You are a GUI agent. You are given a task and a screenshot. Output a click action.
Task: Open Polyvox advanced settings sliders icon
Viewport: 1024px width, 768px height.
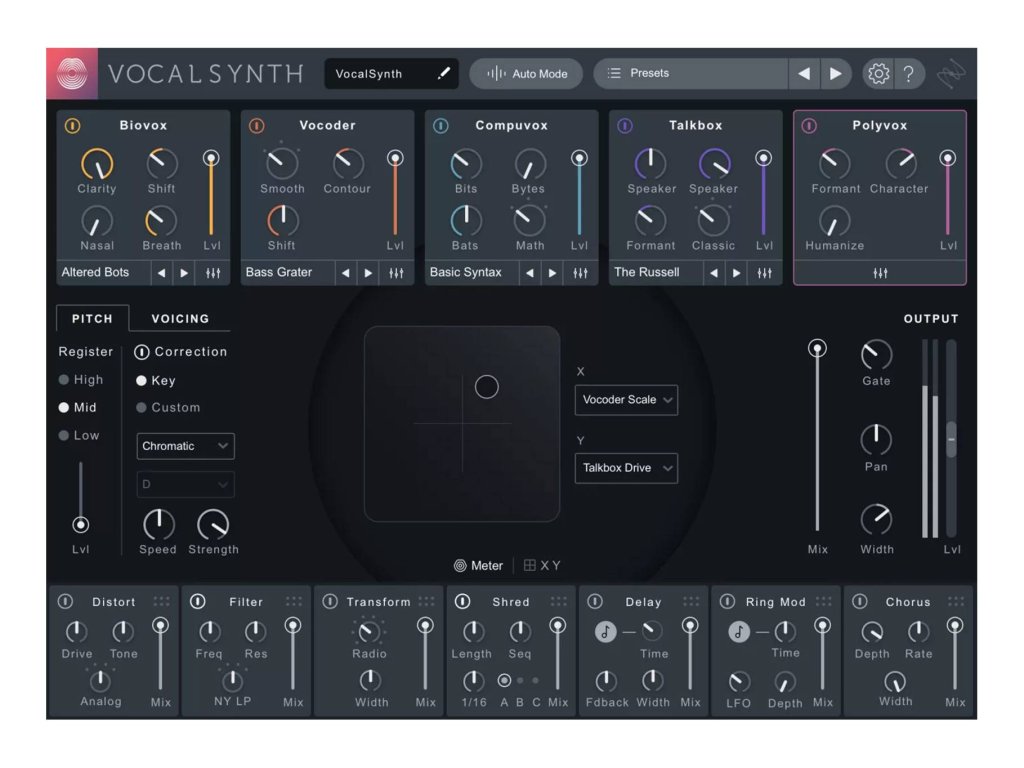(x=880, y=273)
